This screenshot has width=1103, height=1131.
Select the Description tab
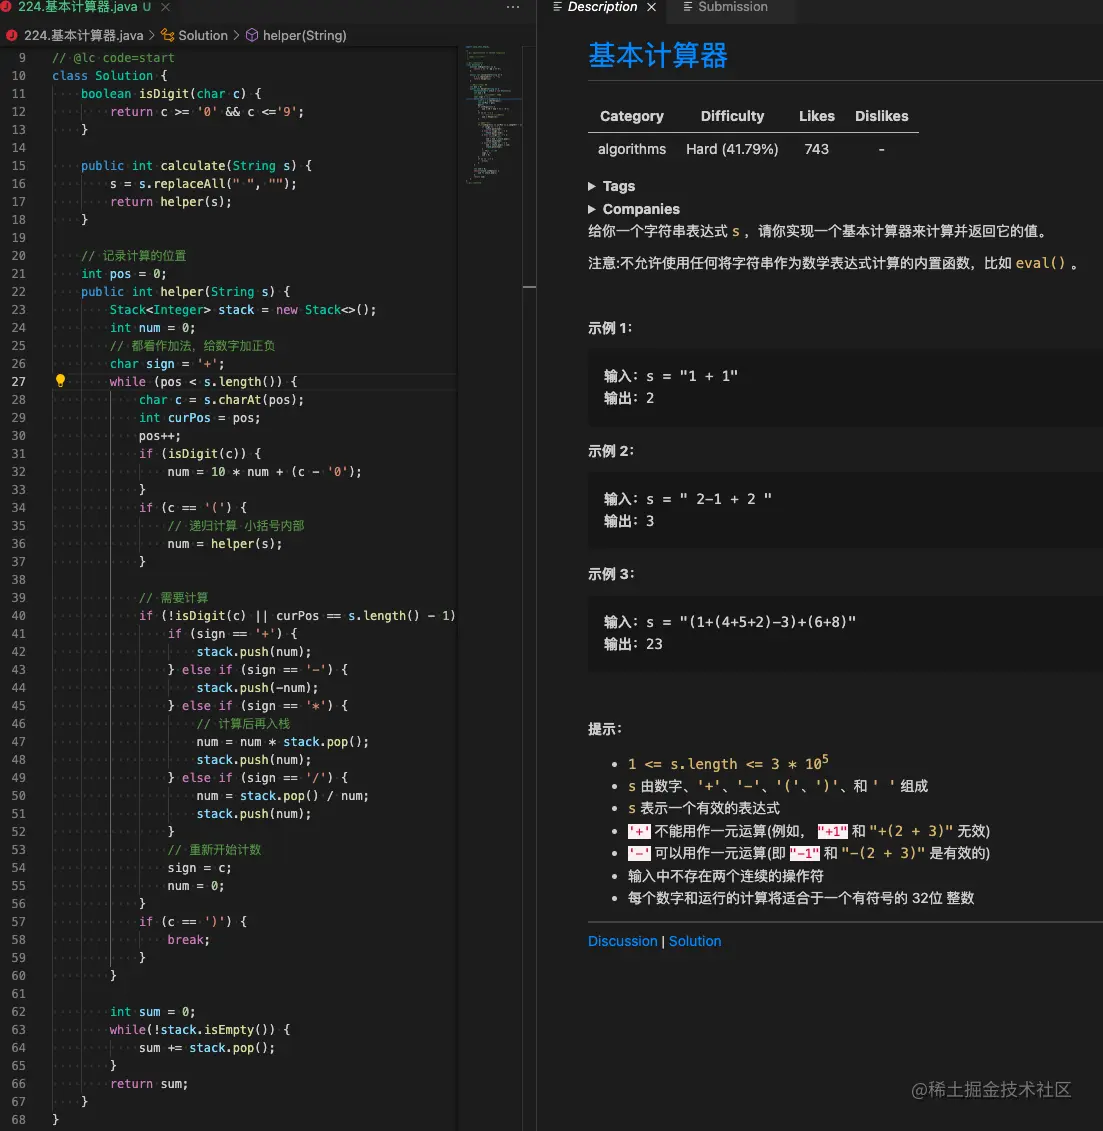click(x=595, y=6)
